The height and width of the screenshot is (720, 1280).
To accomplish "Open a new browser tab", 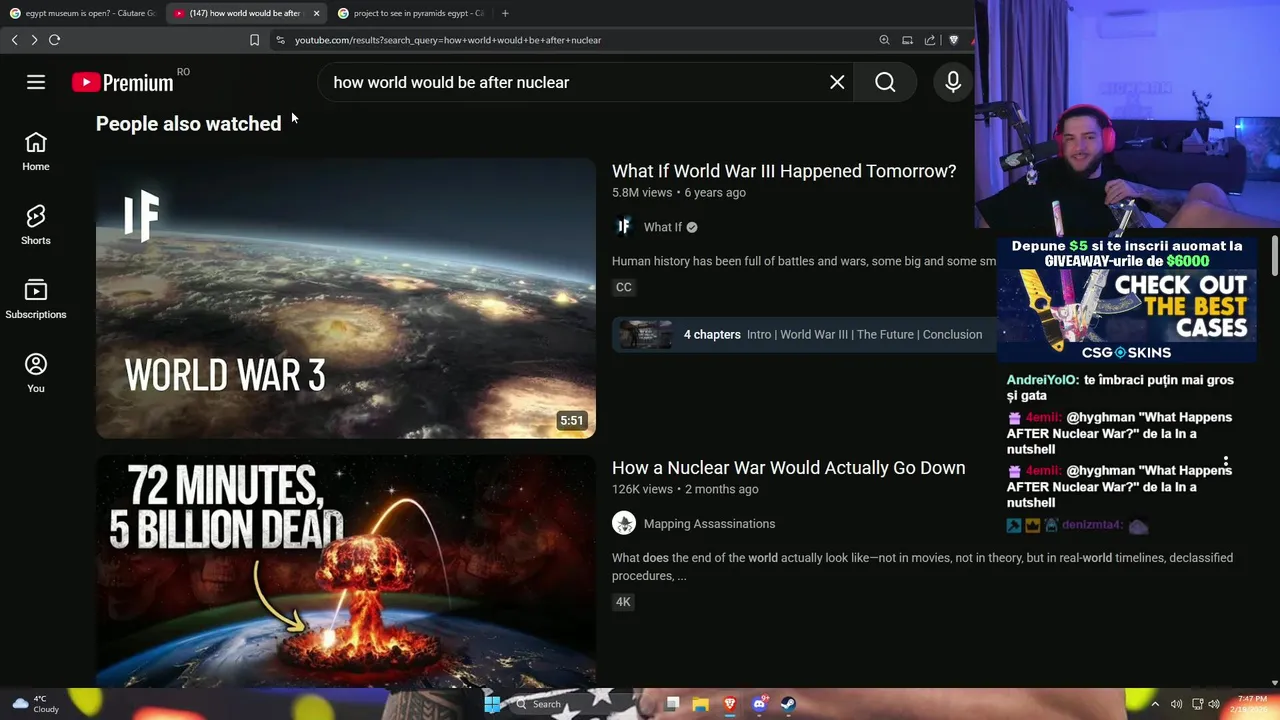I will 505,13.
